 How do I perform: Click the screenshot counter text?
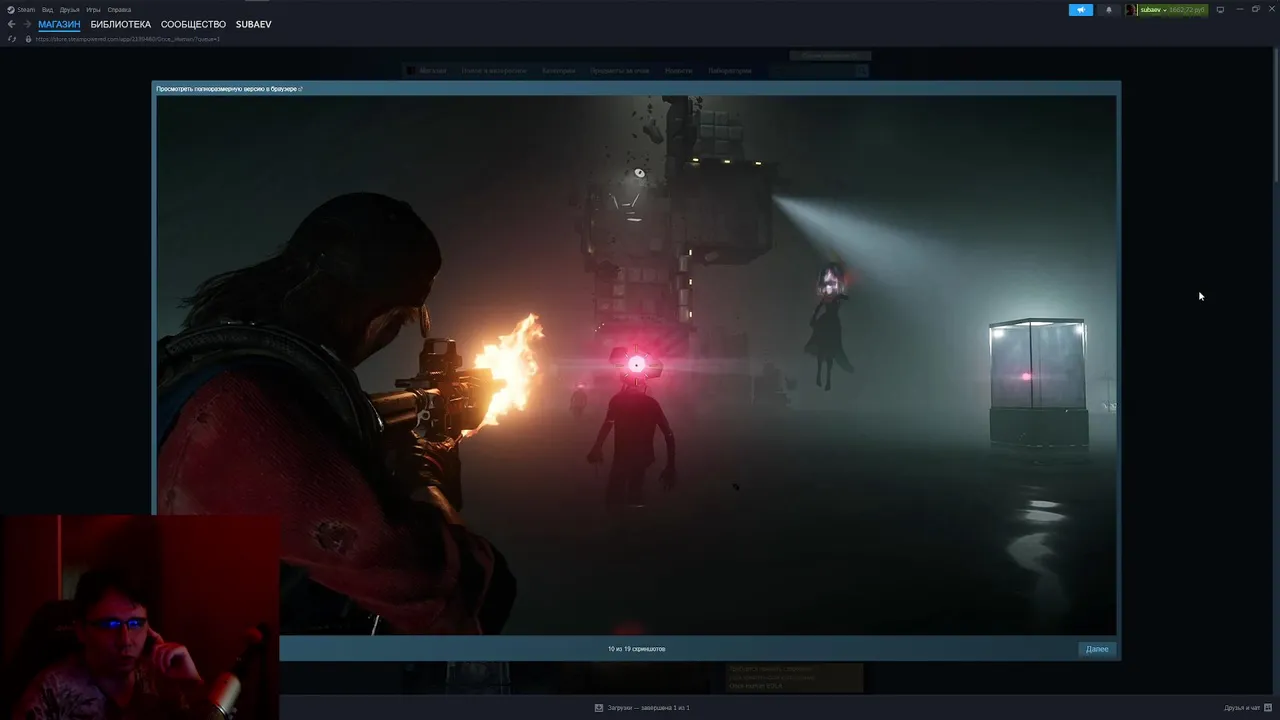tap(636, 649)
